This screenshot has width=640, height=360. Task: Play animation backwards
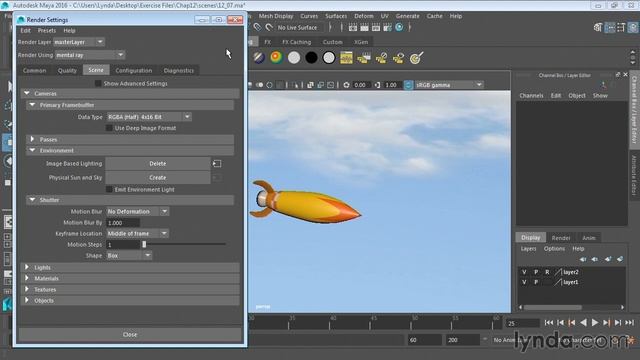(584, 322)
